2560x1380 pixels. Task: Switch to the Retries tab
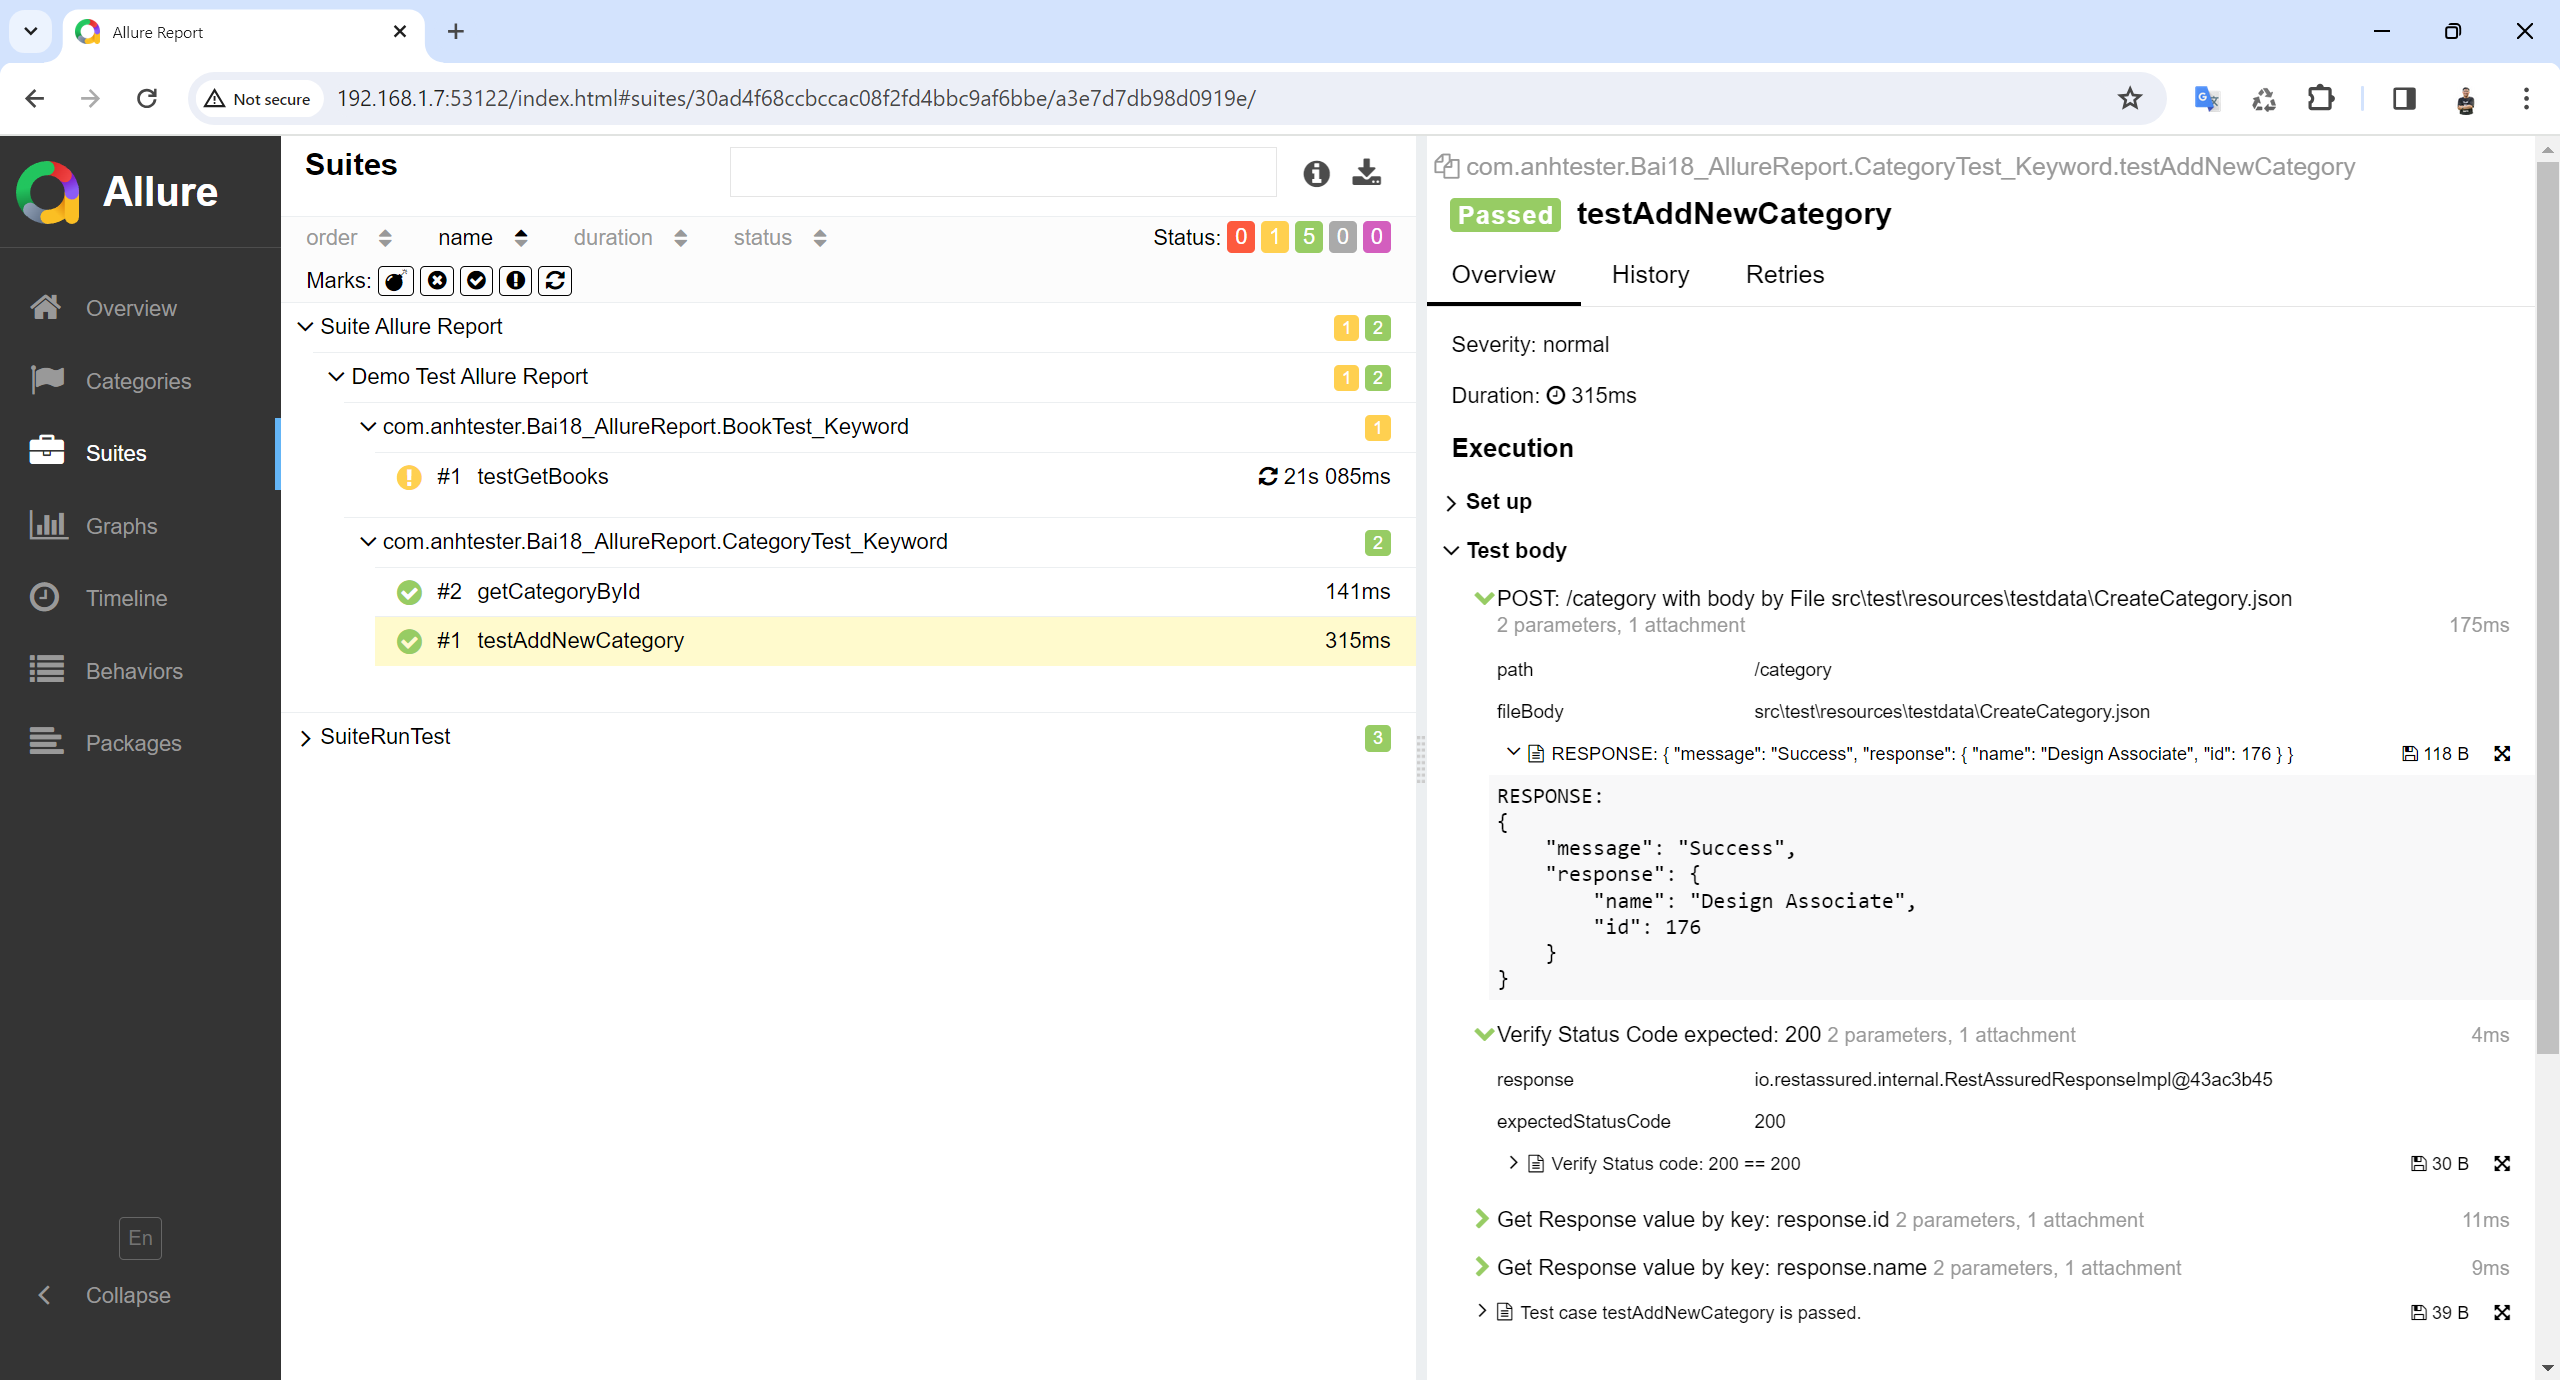coord(1785,275)
